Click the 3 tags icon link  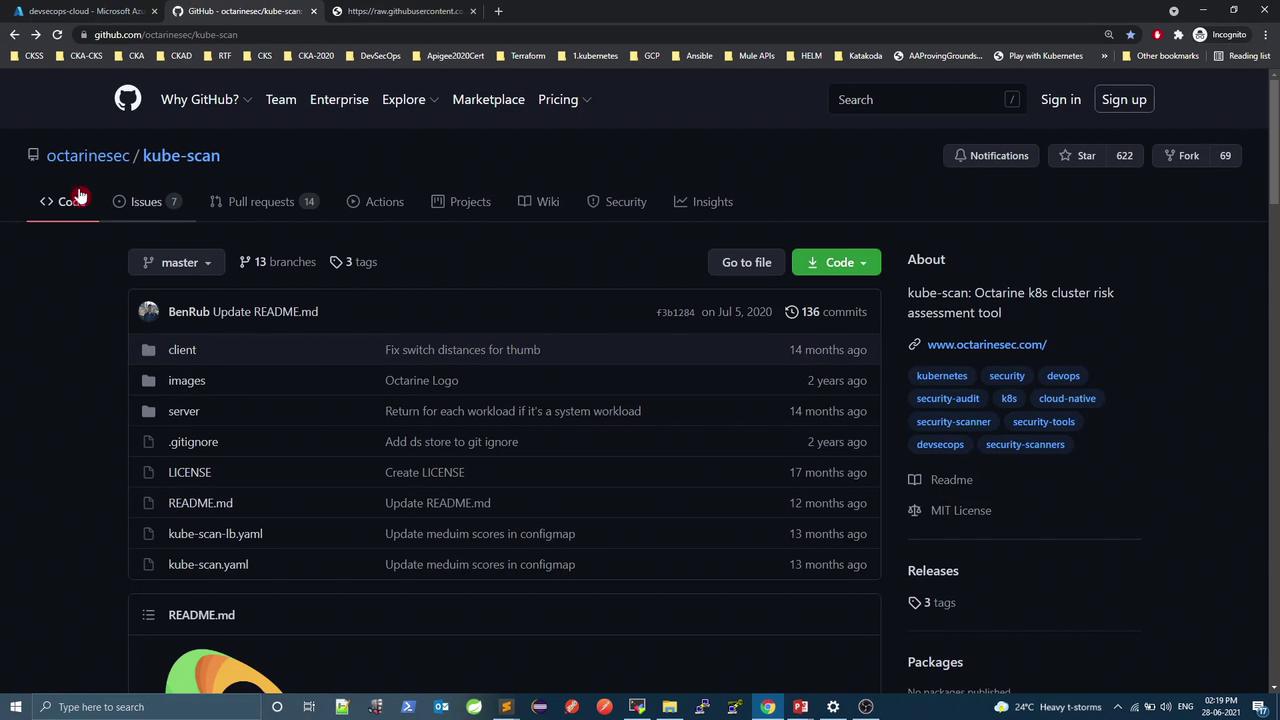[x=353, y=262]
